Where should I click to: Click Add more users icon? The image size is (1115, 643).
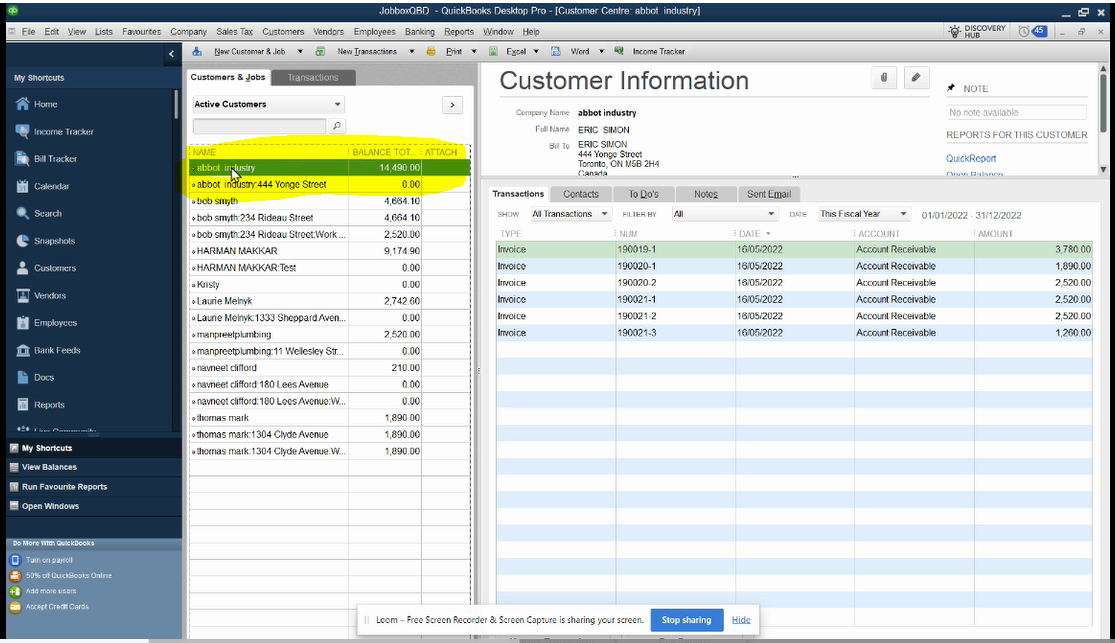click(x=15, y=591)
